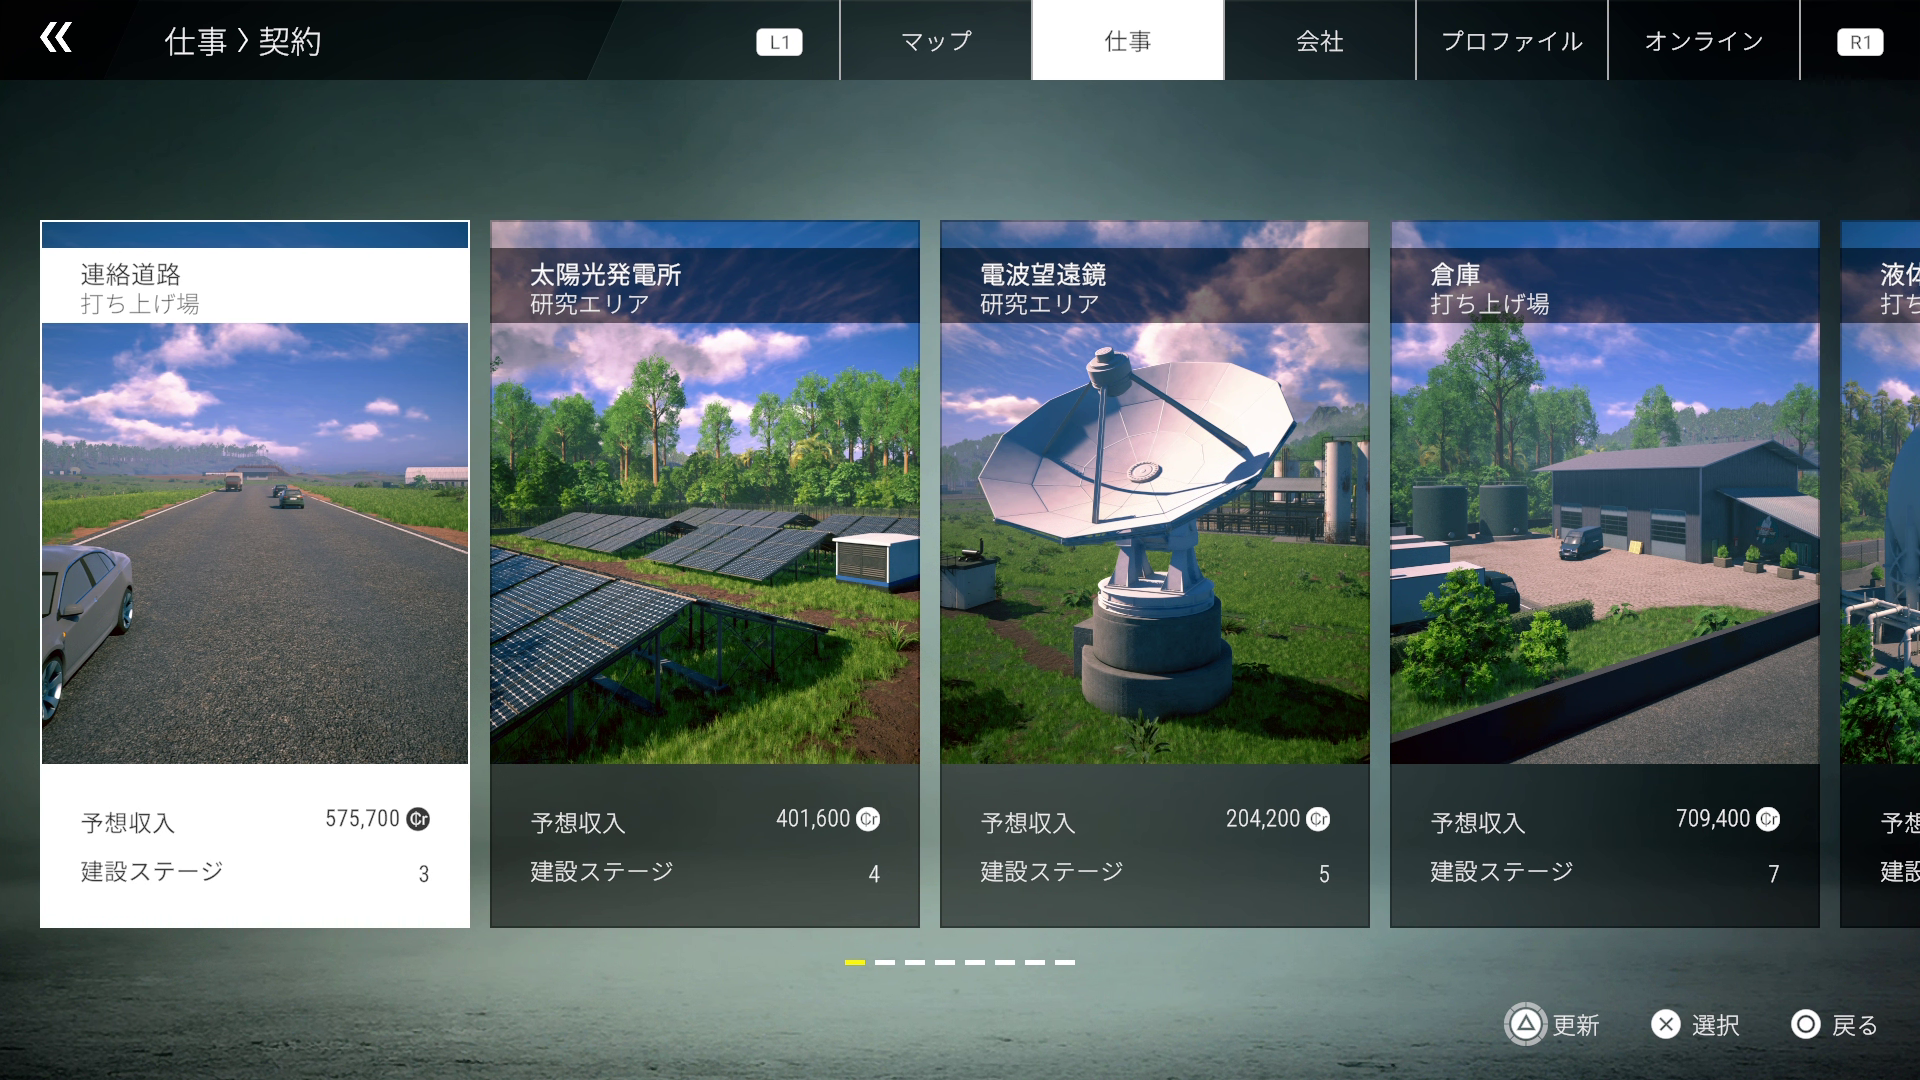The height and width of the screenshot is (1080, 1920).
Task: Click the triangle 更新 refresh icon
Action: click(1526, 1024)
